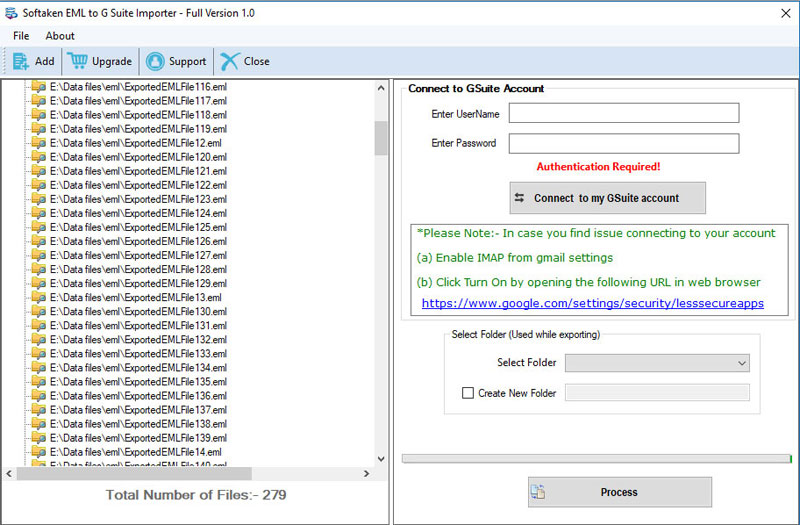This screenshot has width=800, height=525.
Task: Click the file icon on Process button
Action: [x=538, y=492]
